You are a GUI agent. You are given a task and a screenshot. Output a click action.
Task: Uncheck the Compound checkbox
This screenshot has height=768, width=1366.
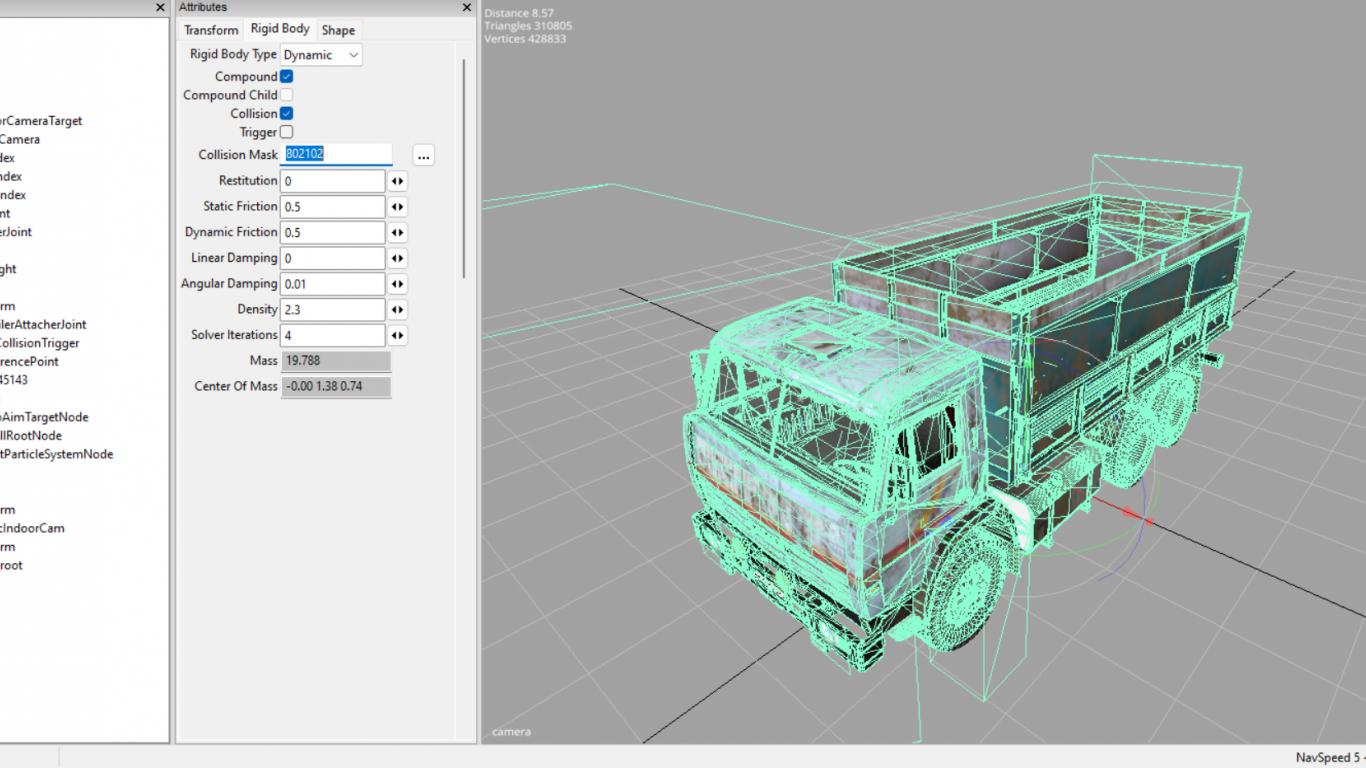[286, 77]
